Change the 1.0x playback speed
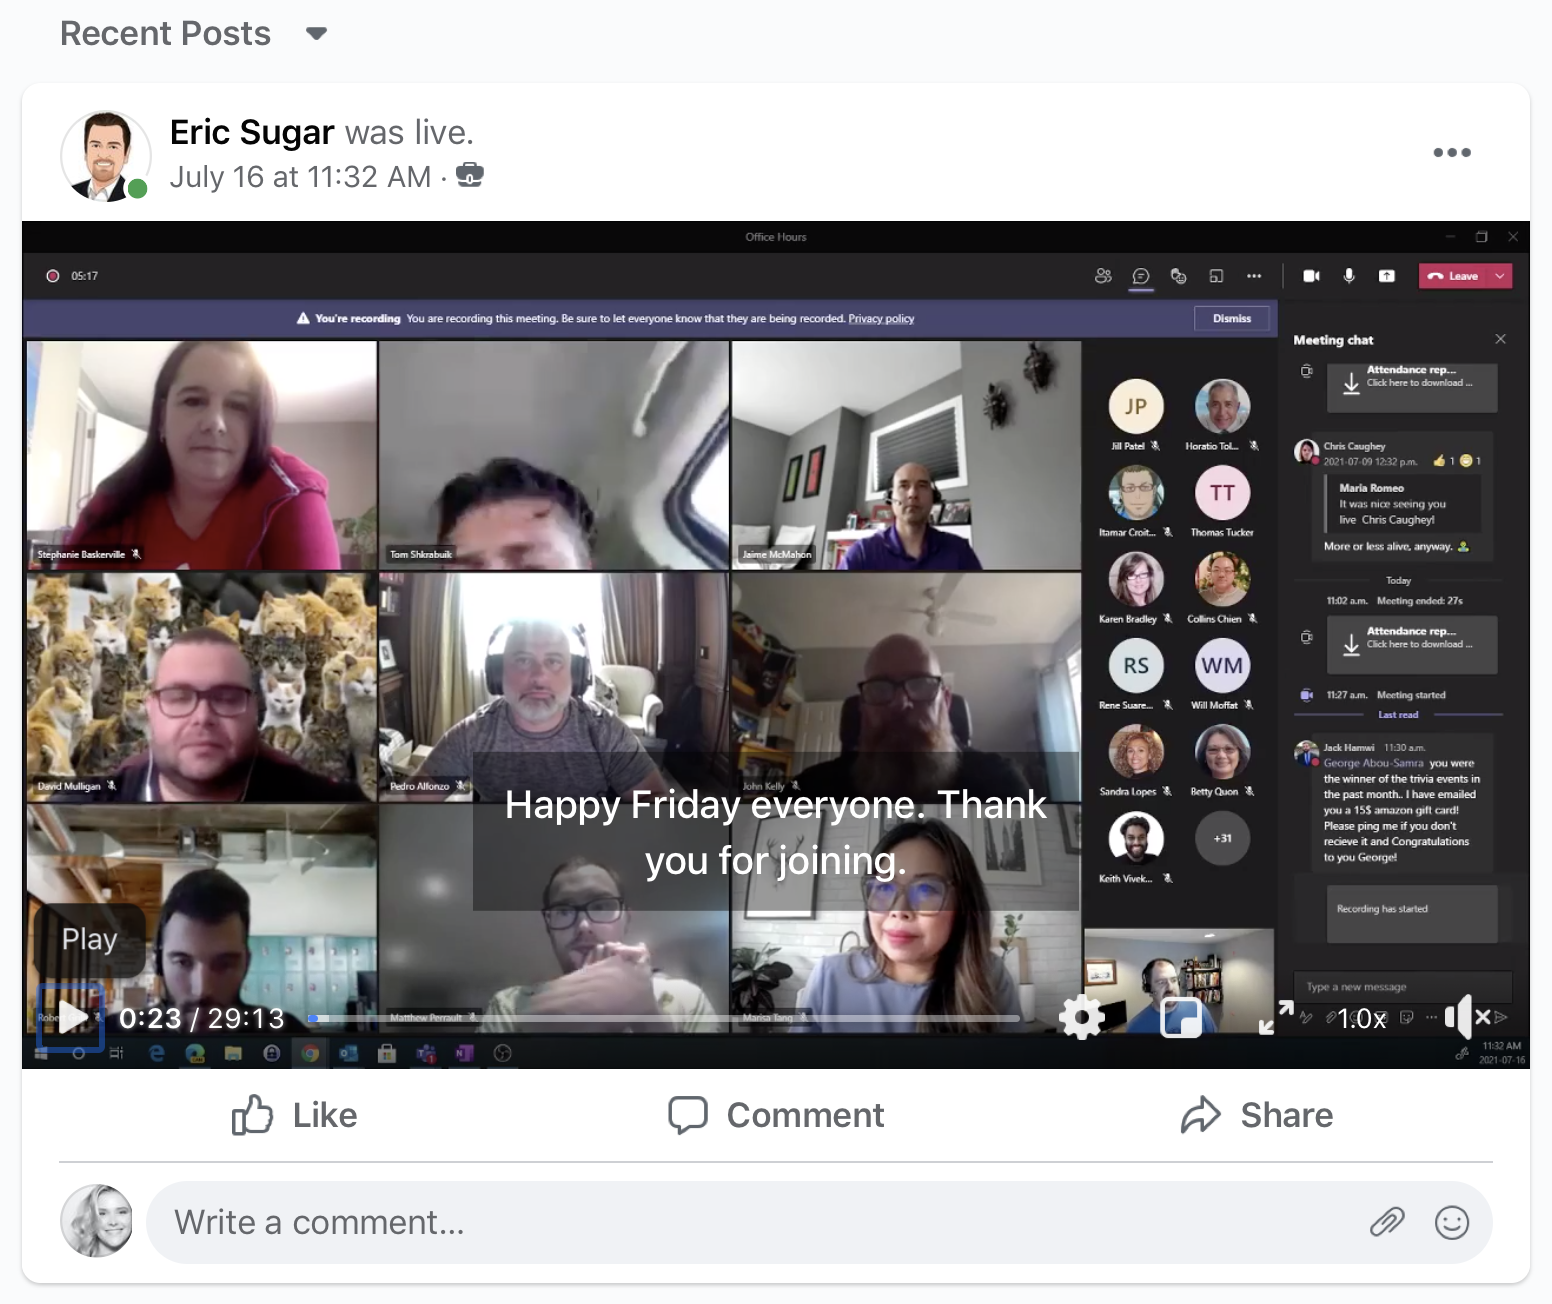The image size is (1552, 1304). tap(1362, 1019)
